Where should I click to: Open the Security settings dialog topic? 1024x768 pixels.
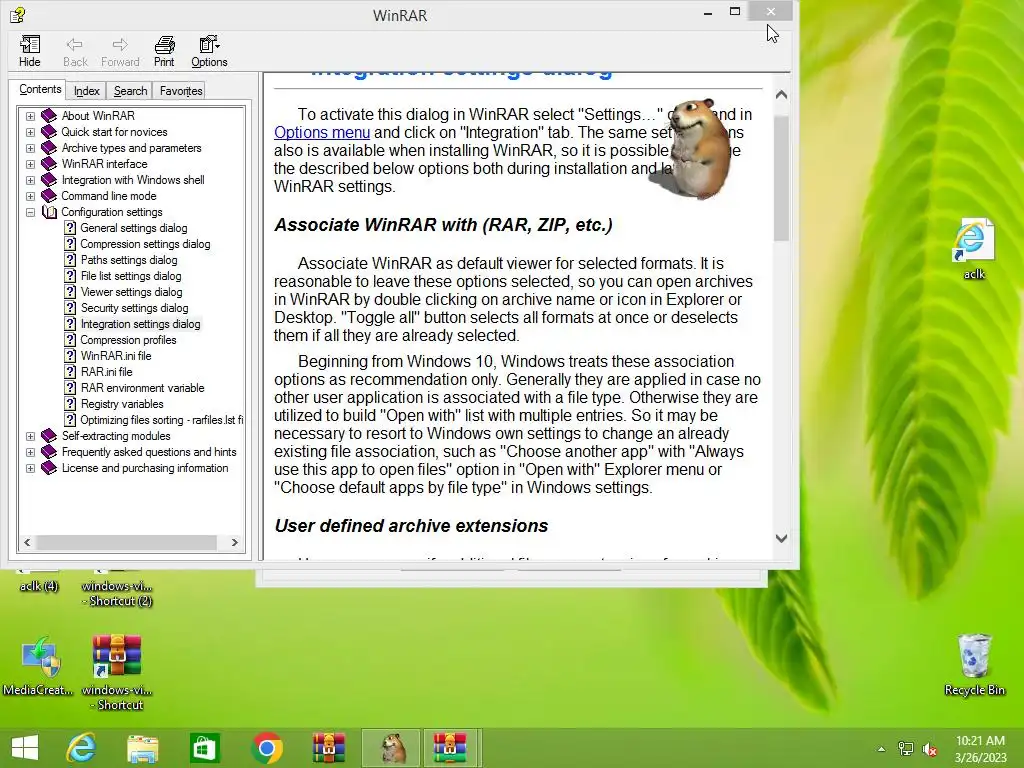(x=134, y=308)
